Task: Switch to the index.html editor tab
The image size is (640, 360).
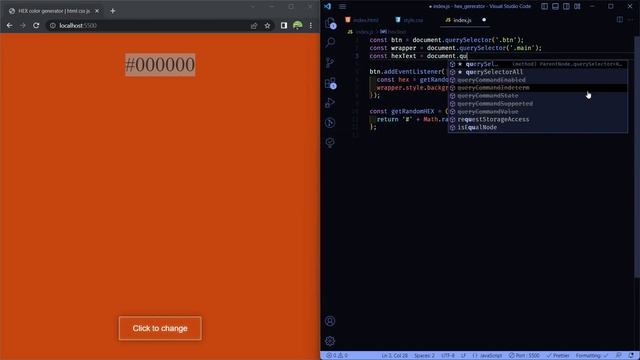Action: 362,20
